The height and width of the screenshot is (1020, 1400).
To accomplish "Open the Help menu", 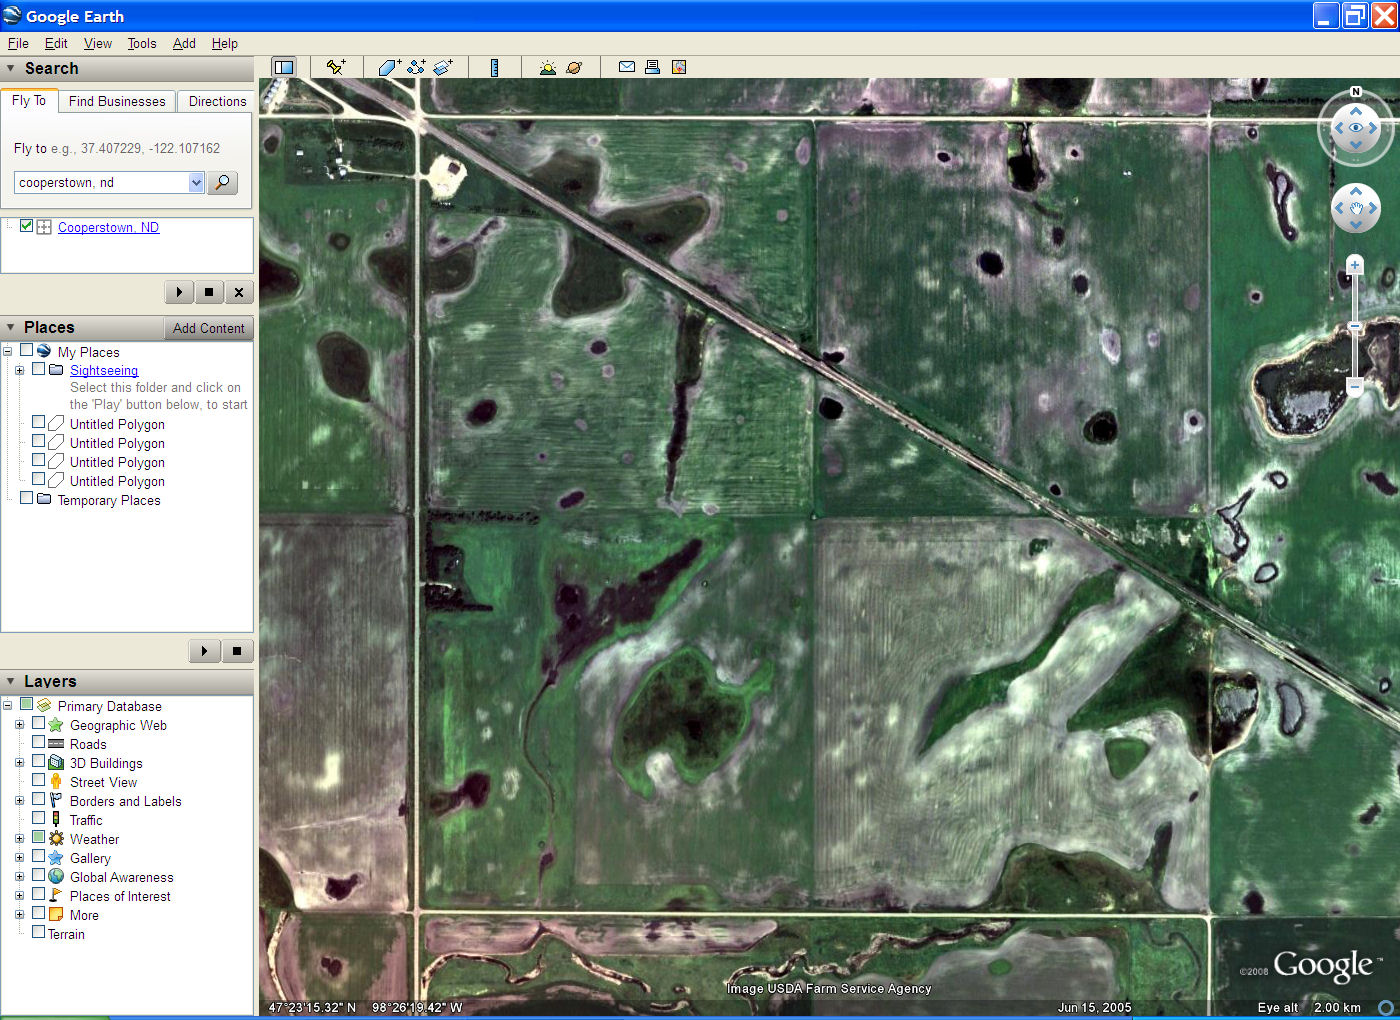I will 225,43.
